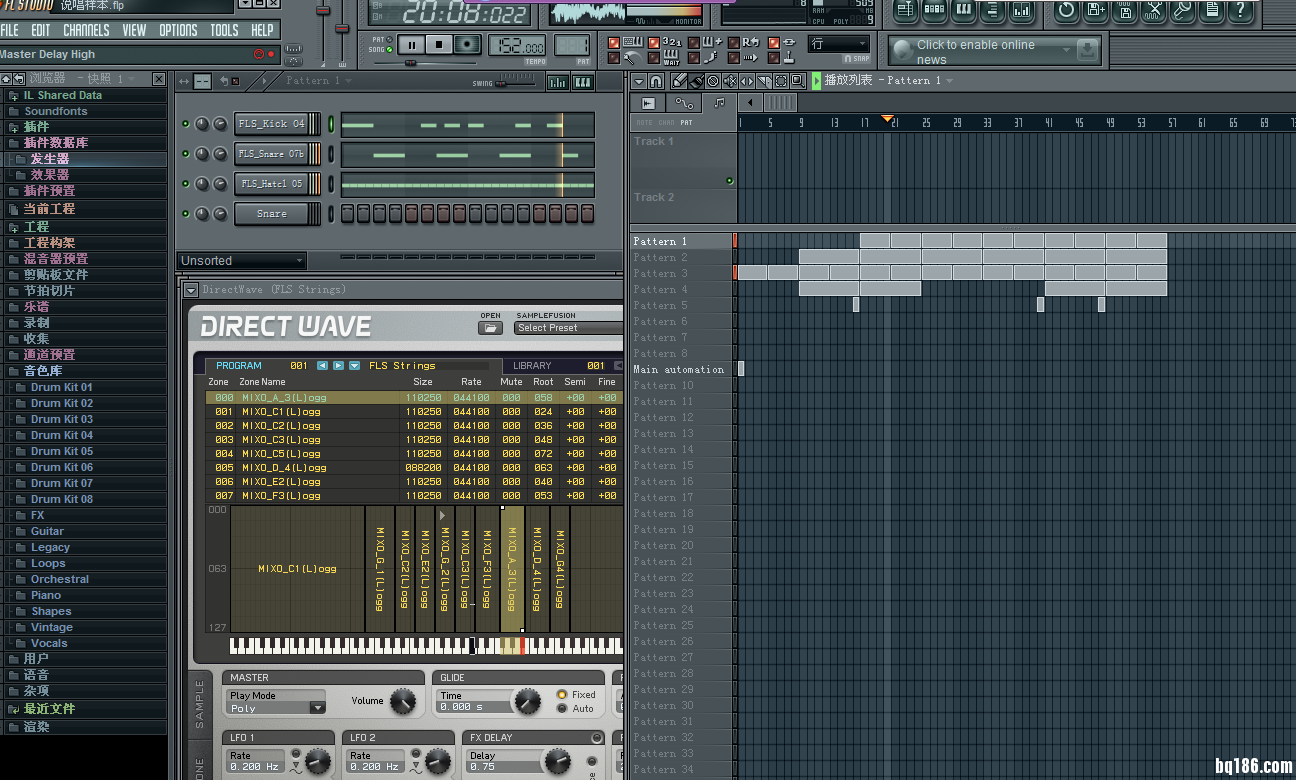Click the Record button in transport
Viewport: 1296px width, 780px height.
point(466,45)
